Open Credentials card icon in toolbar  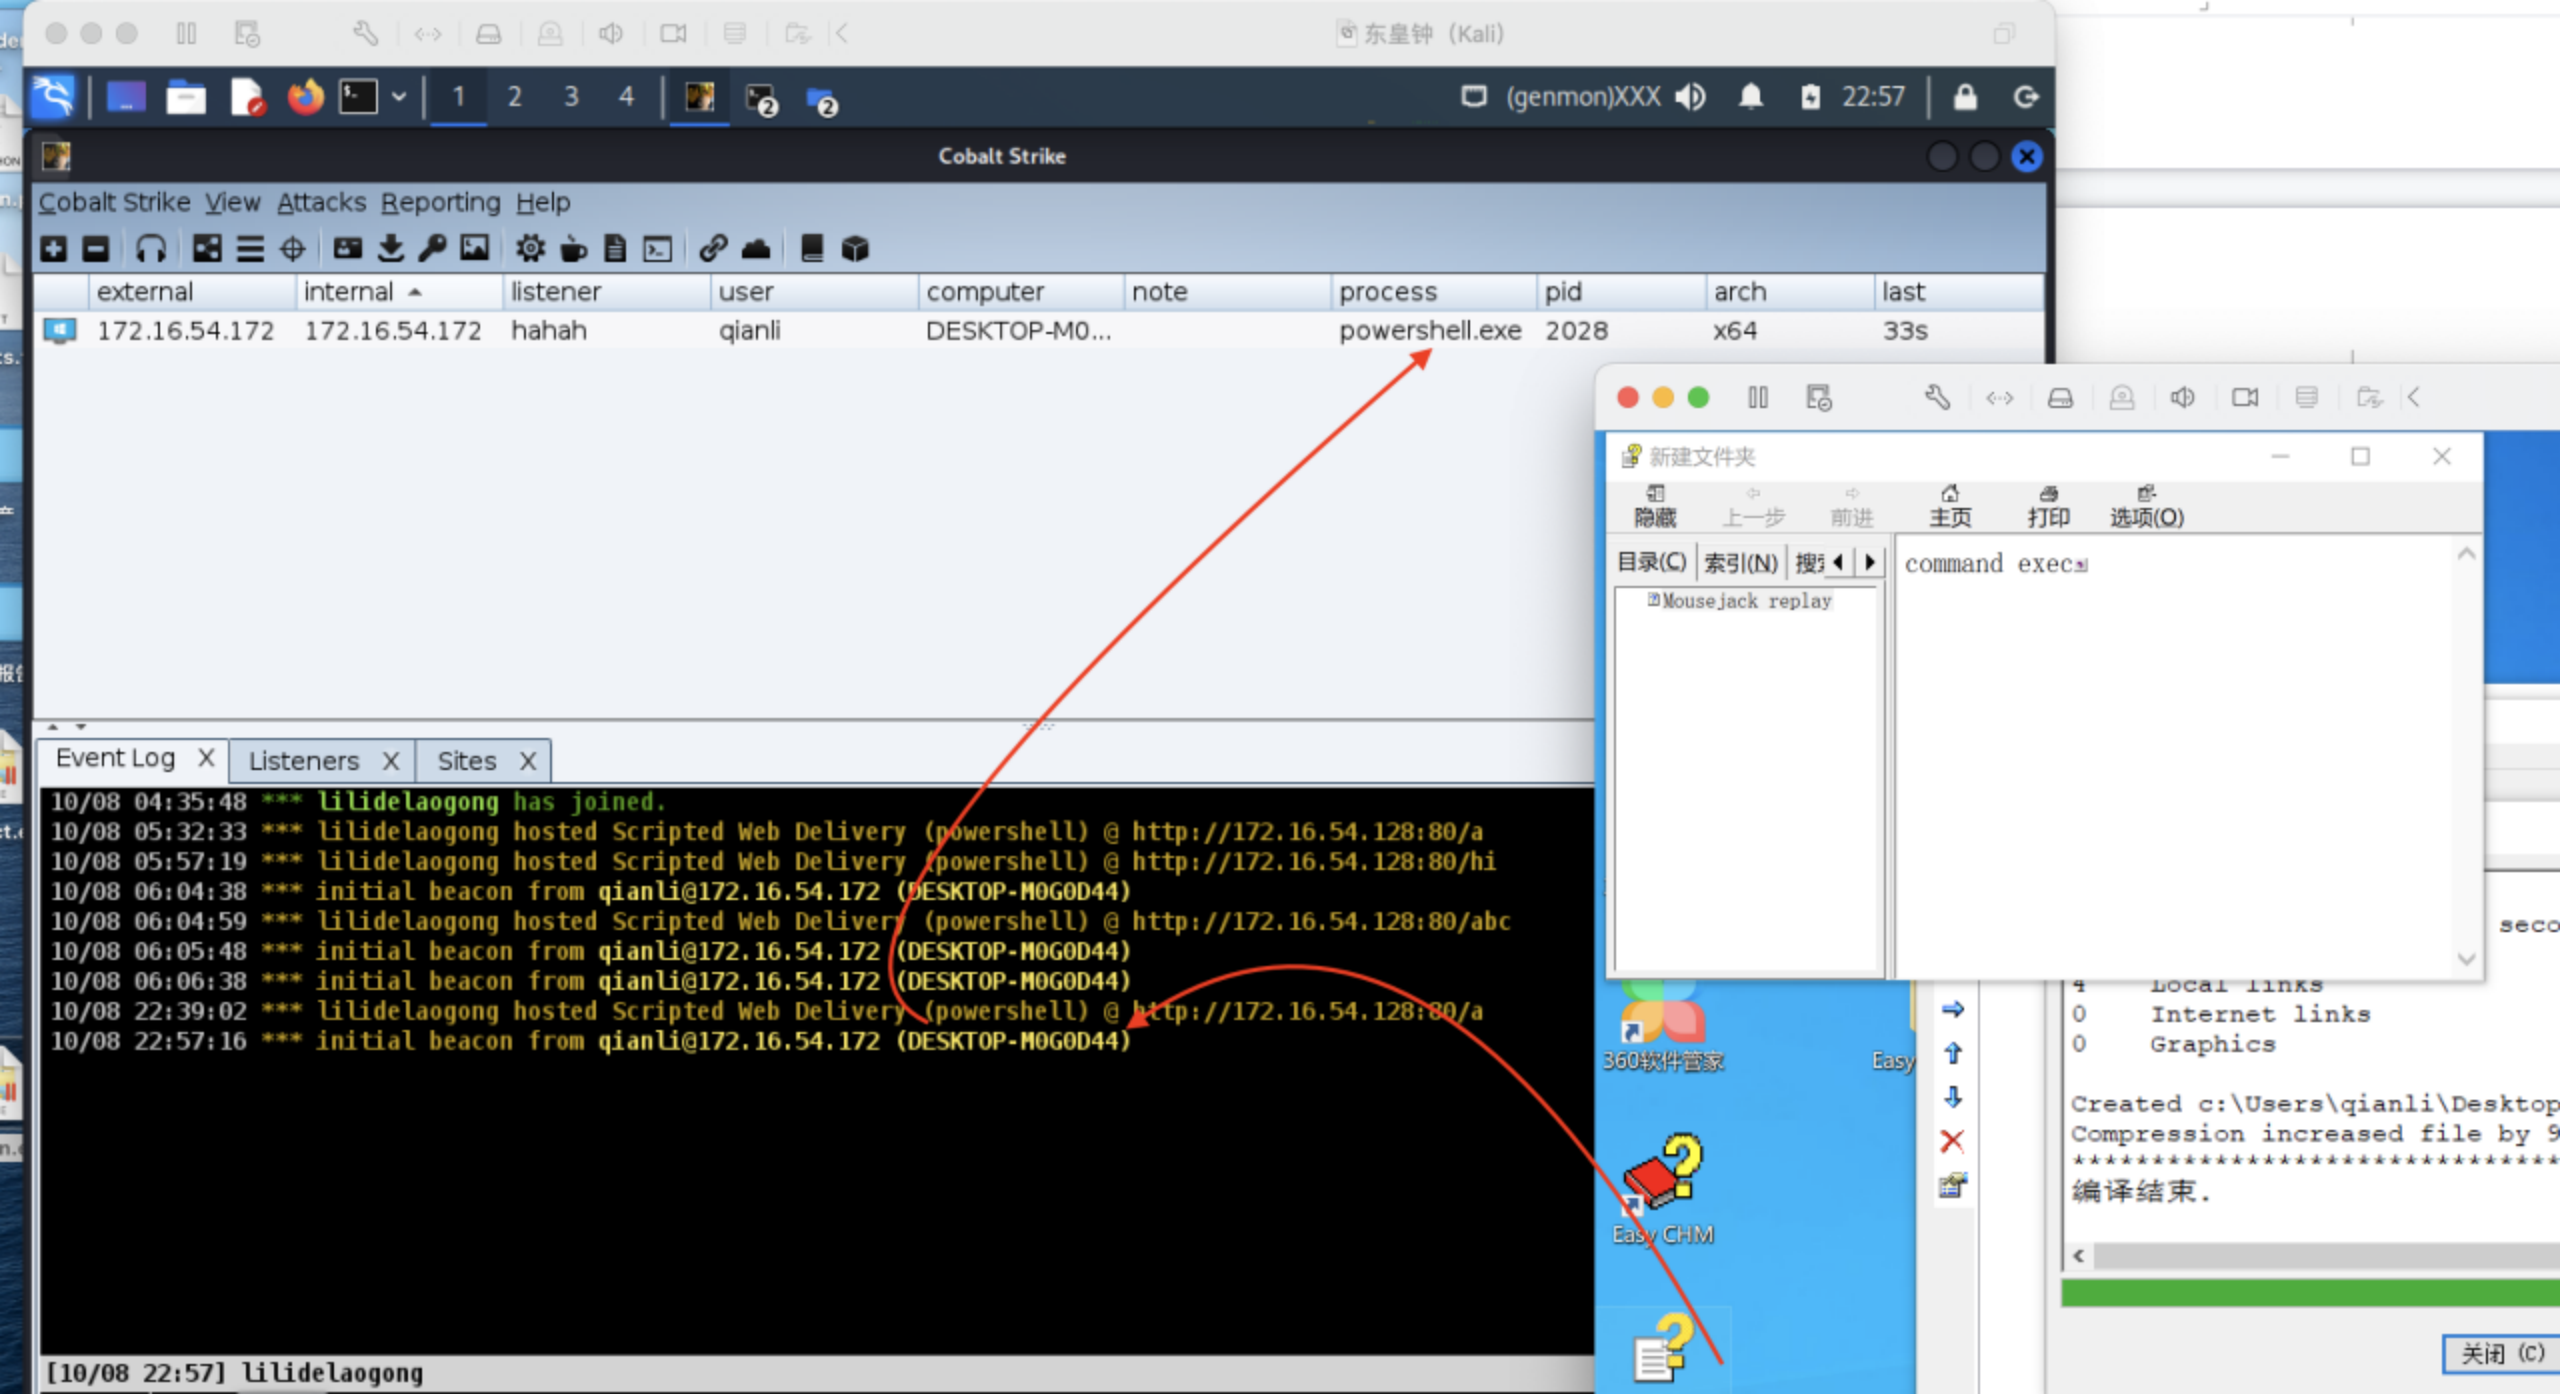point(347,249)
